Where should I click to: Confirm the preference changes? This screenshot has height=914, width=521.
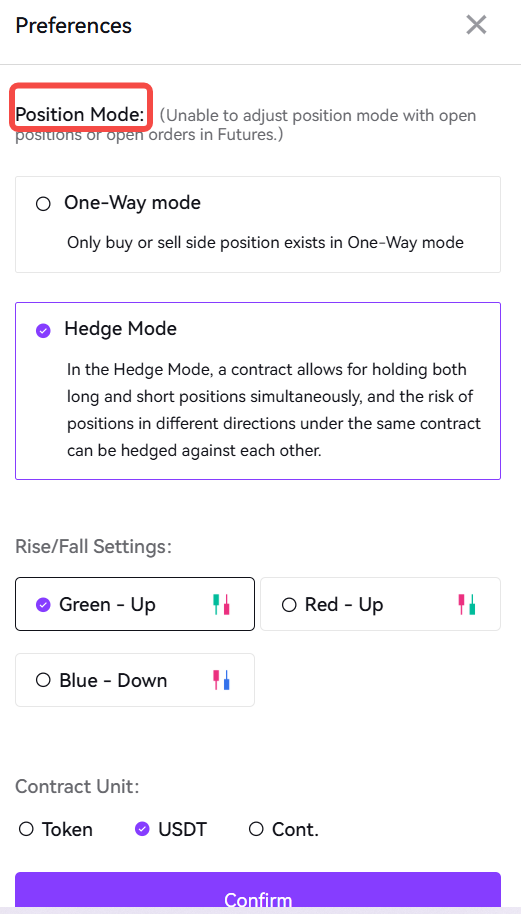[x=258, y=893]
